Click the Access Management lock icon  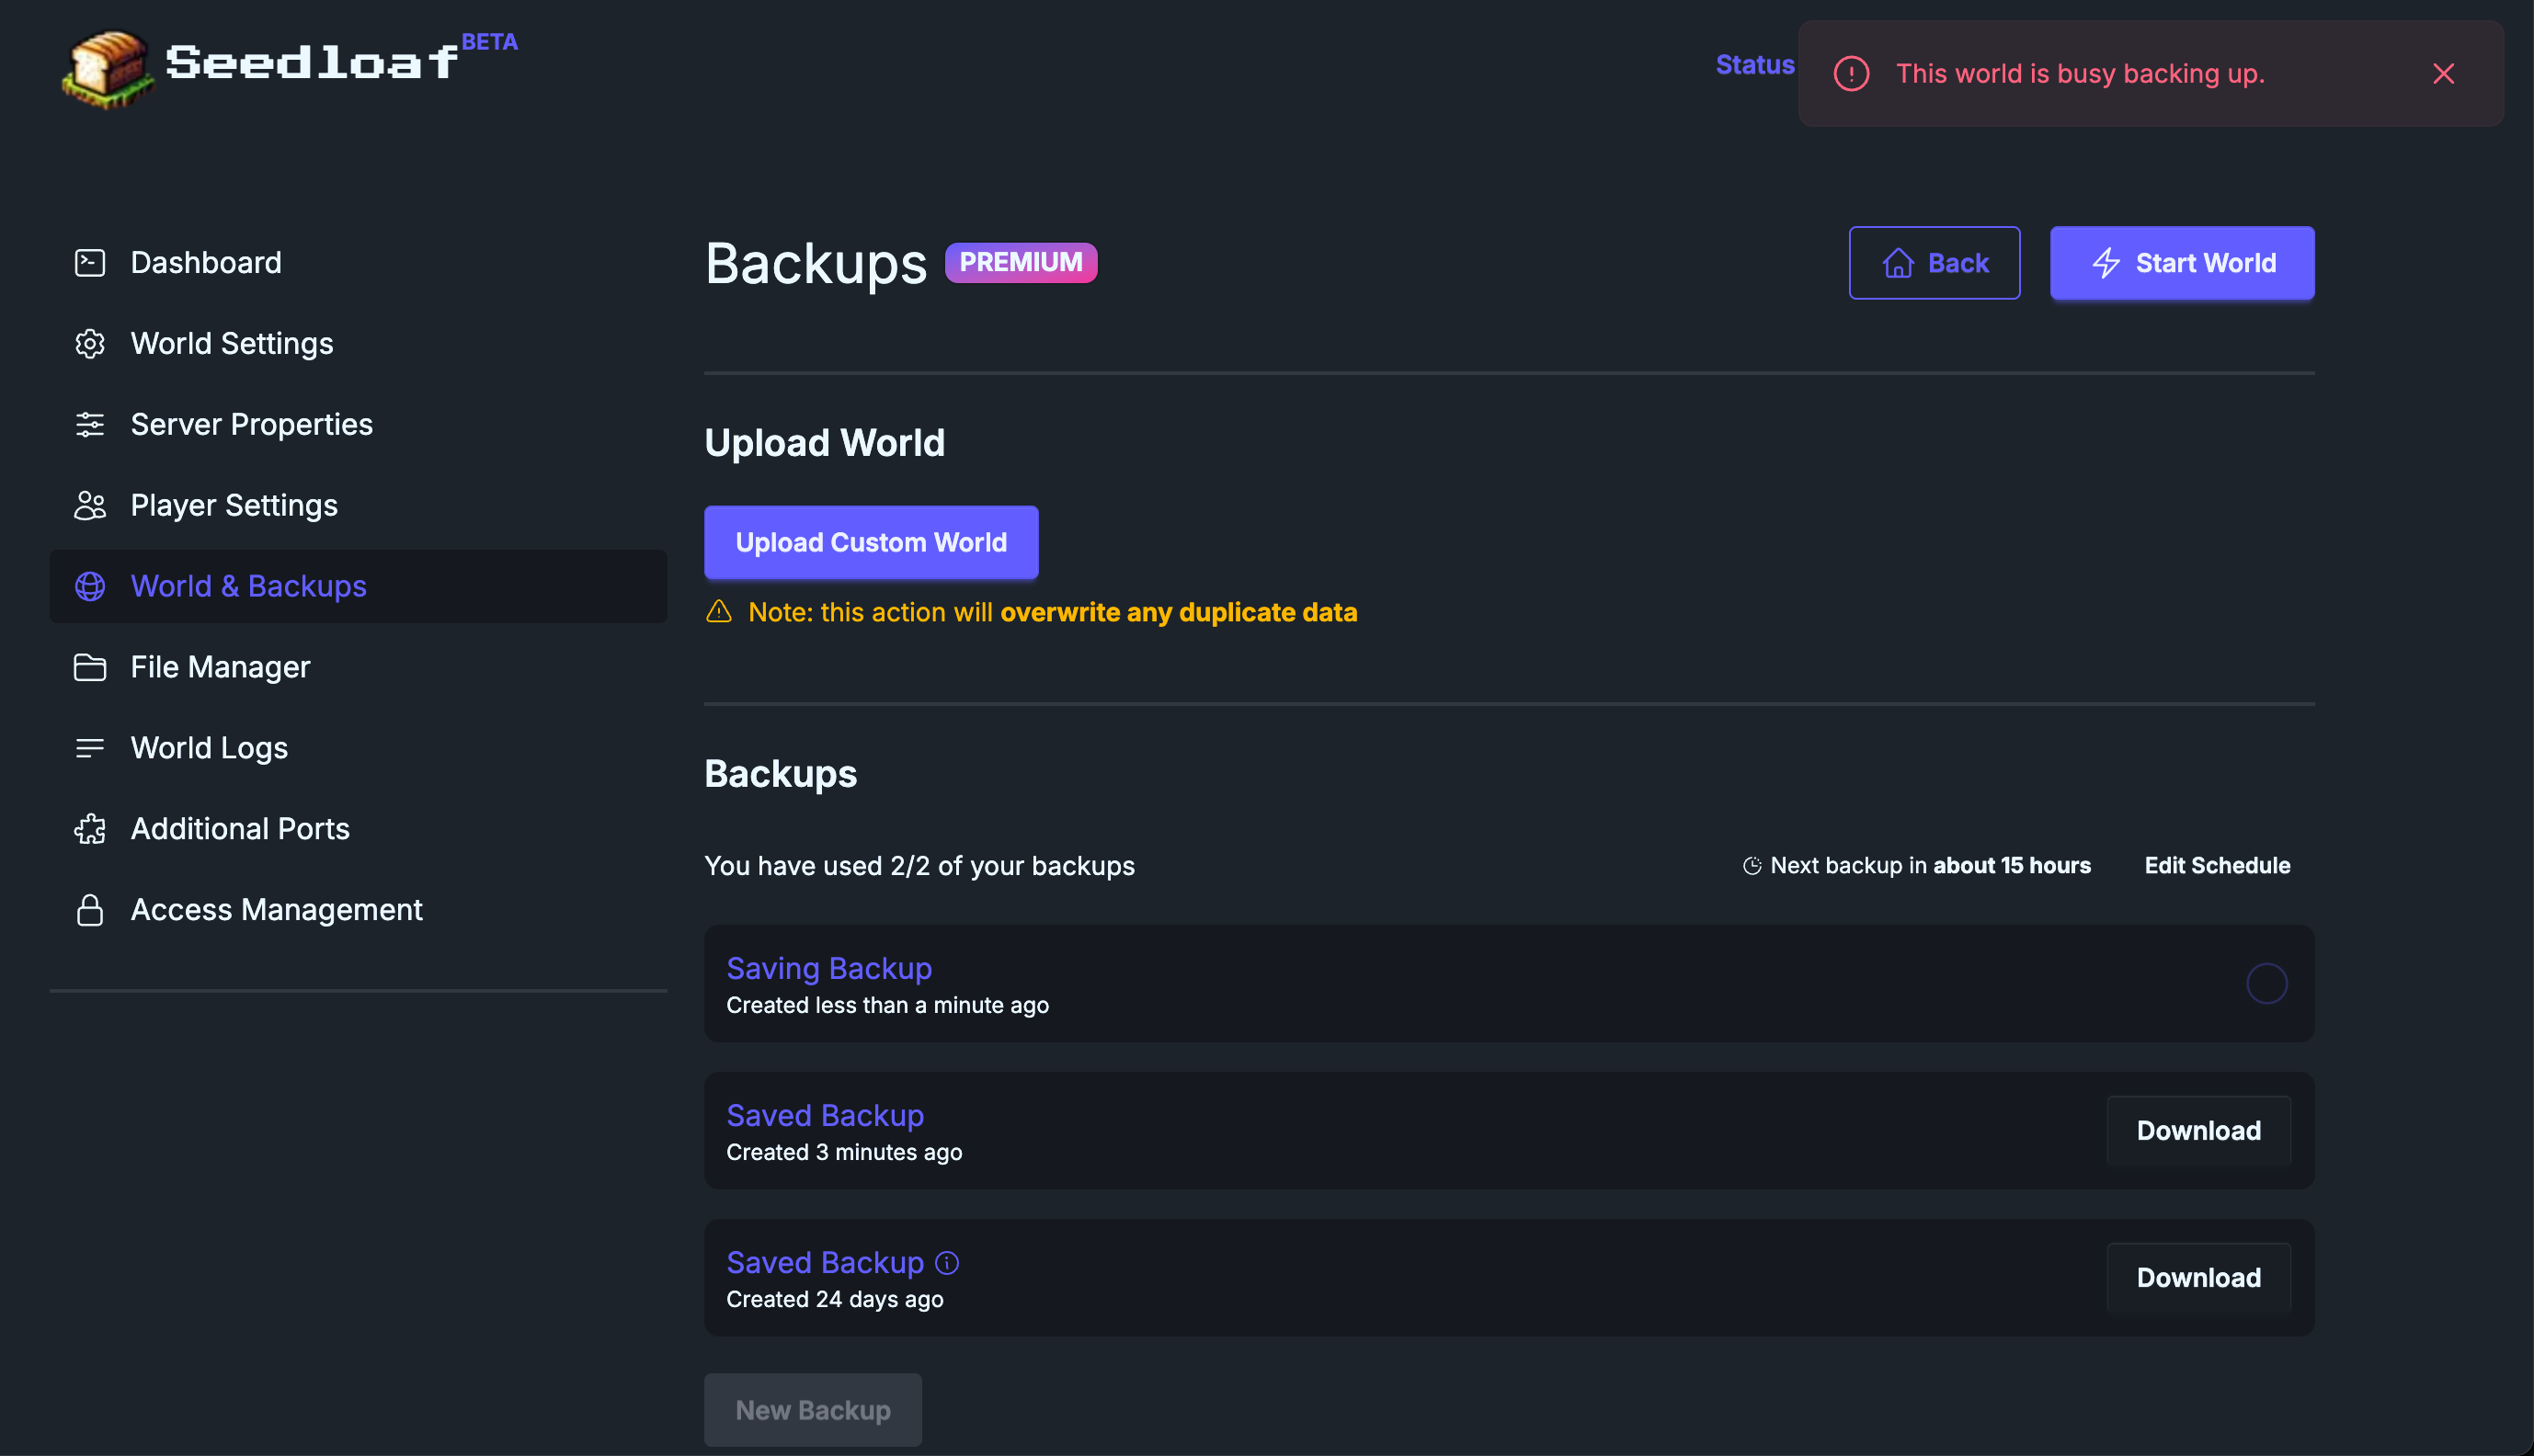click(90, 910)
